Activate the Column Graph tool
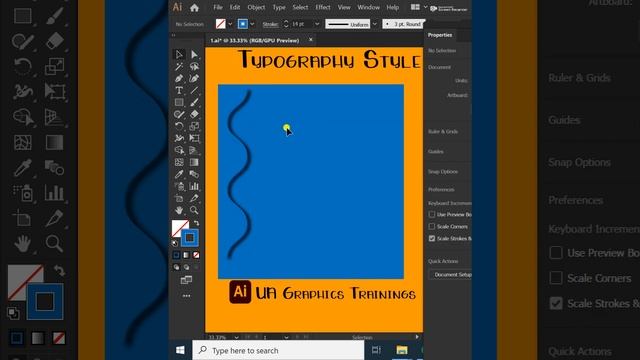Screen dimensions: 640x360 194,187
